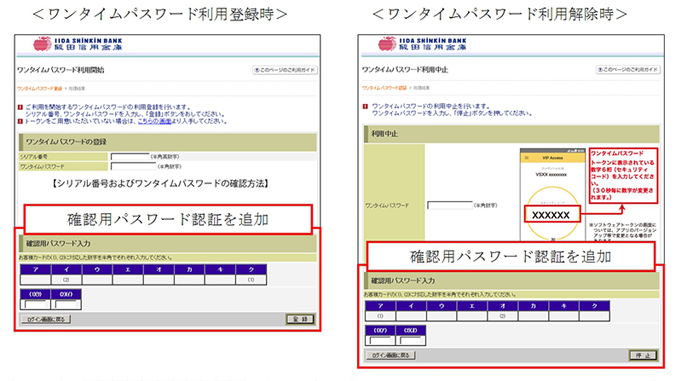This screenshot has width=680, height=381.
Task: Click the hamburger menu icon in VIP Access phone image
Action: [526, 158]
